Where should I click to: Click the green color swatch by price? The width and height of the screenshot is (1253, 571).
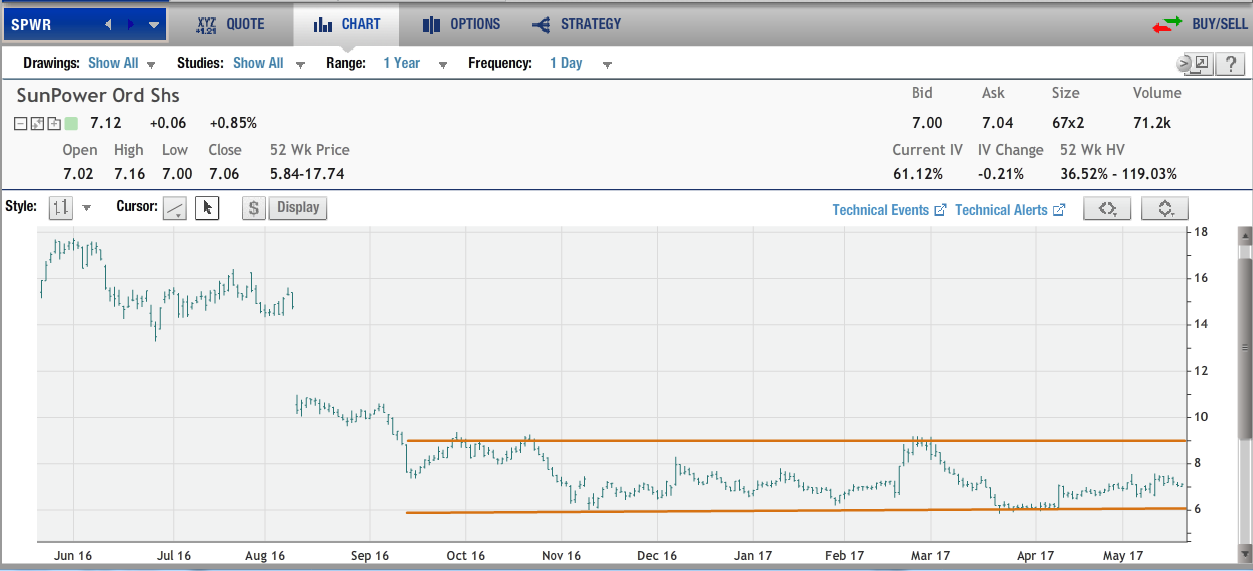pos(70,124)
